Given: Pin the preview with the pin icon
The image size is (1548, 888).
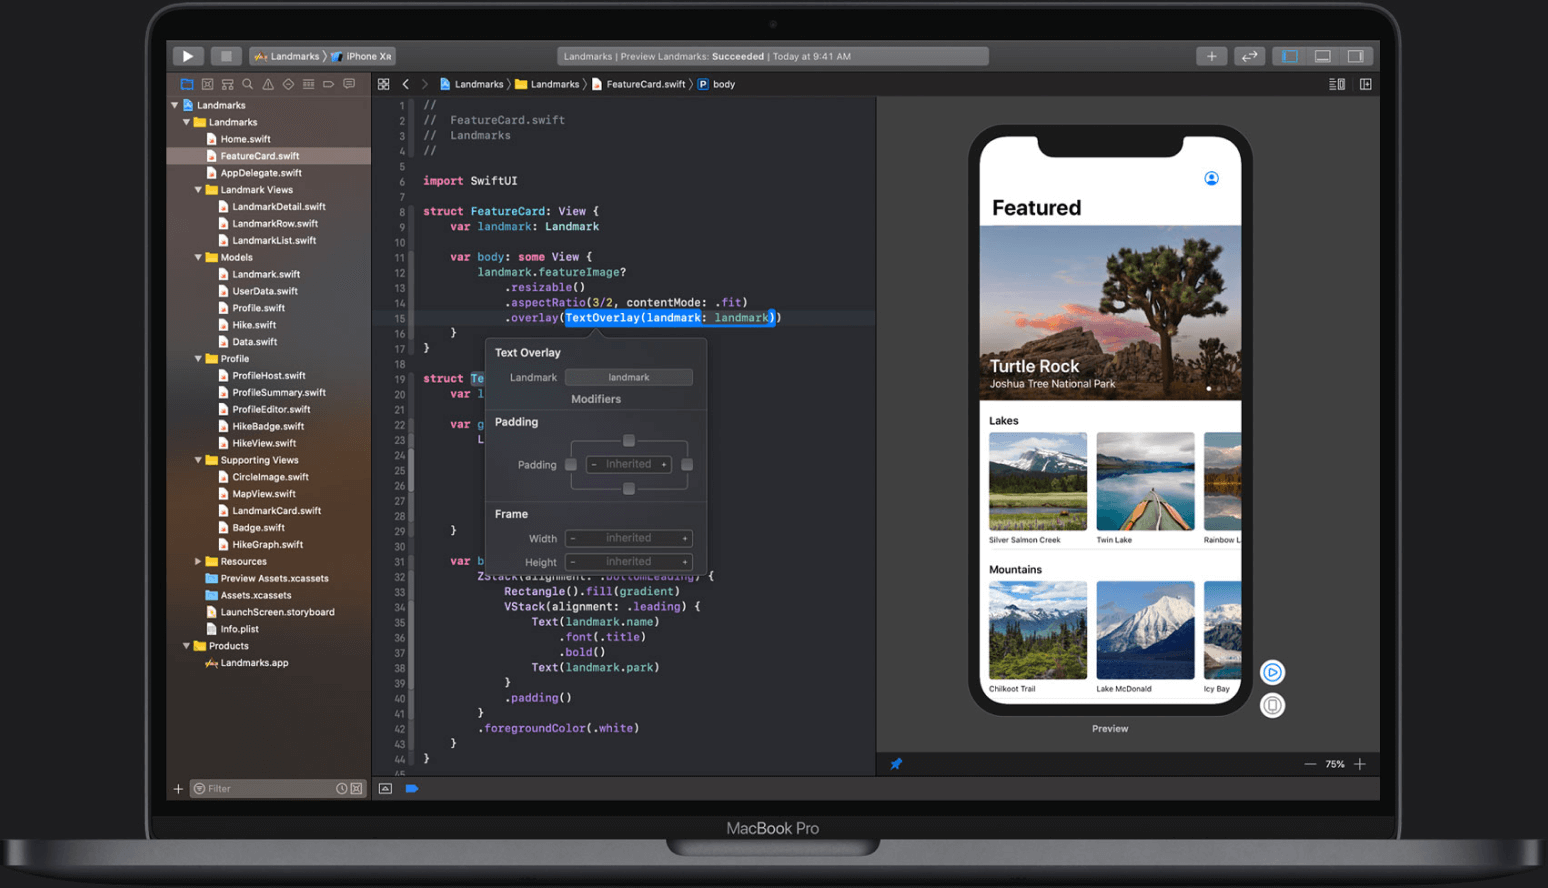Looking at the screenshot, I should [896, 764].
